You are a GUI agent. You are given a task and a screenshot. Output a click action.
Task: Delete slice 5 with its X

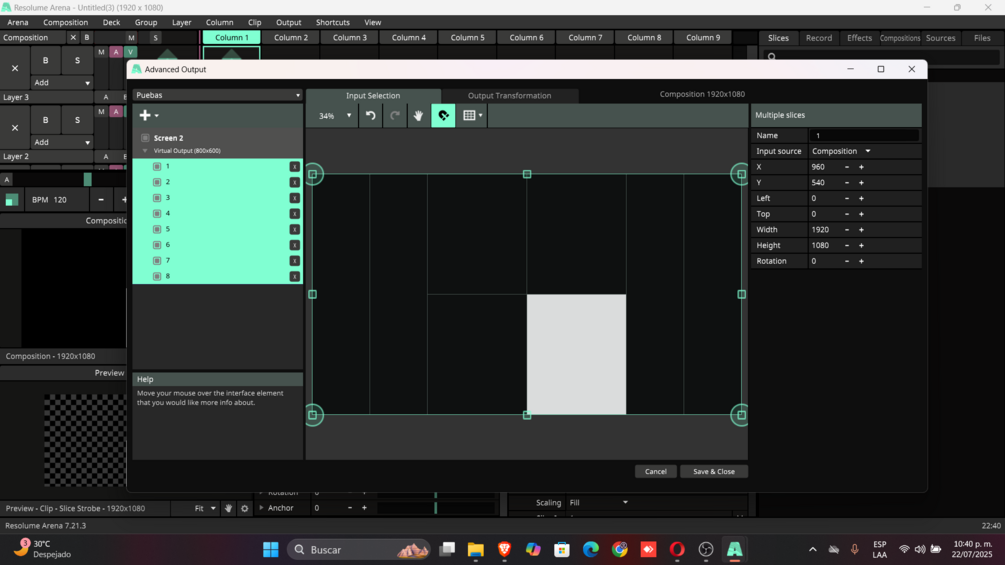point(295,229)
